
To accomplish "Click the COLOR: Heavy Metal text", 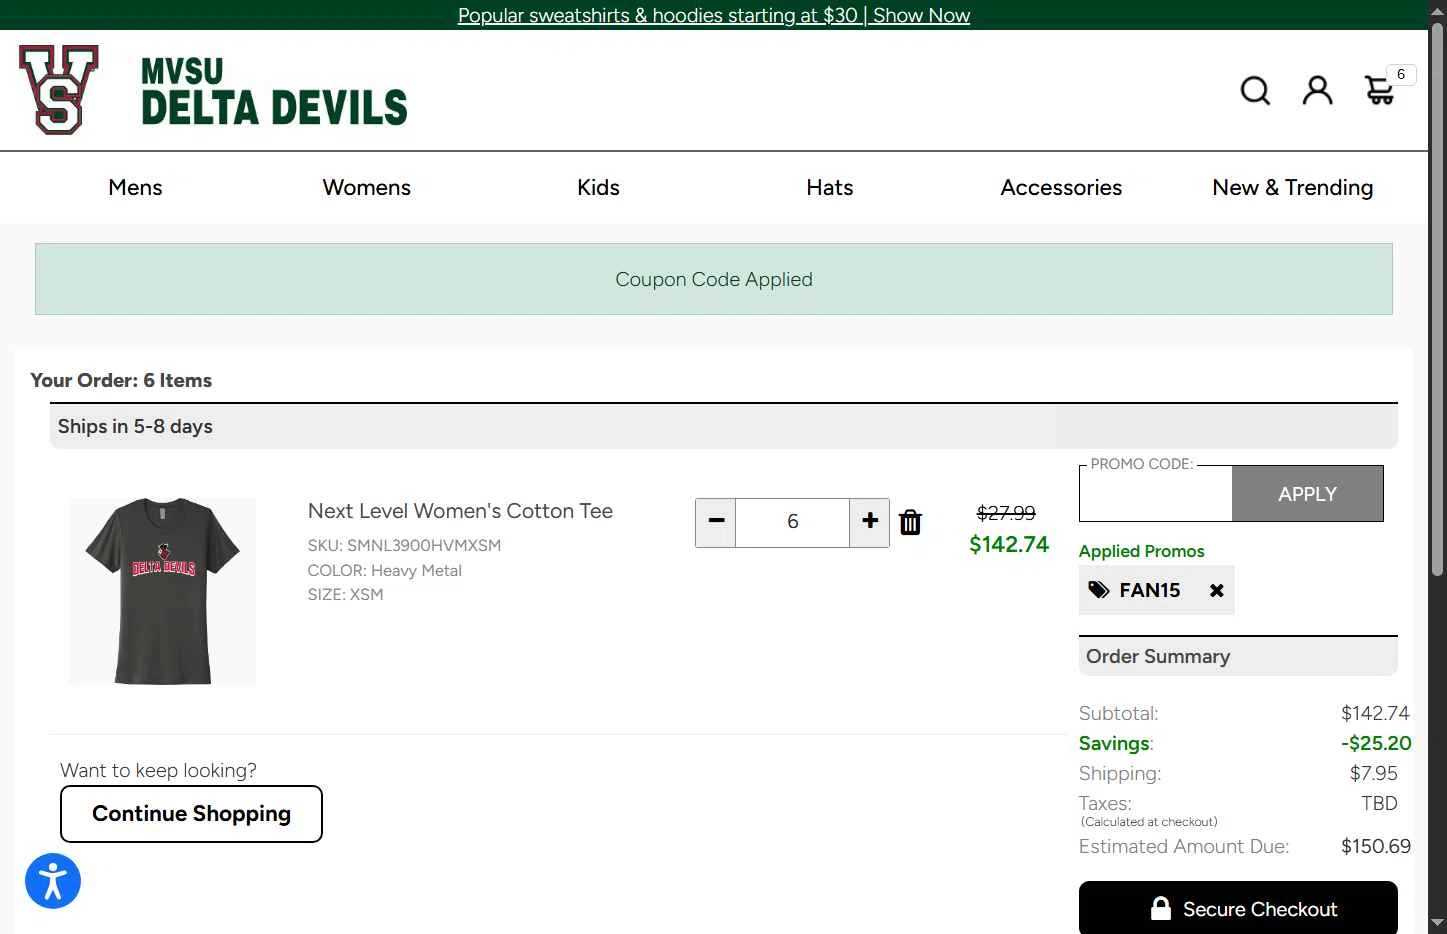I will (x=384, y=570).
